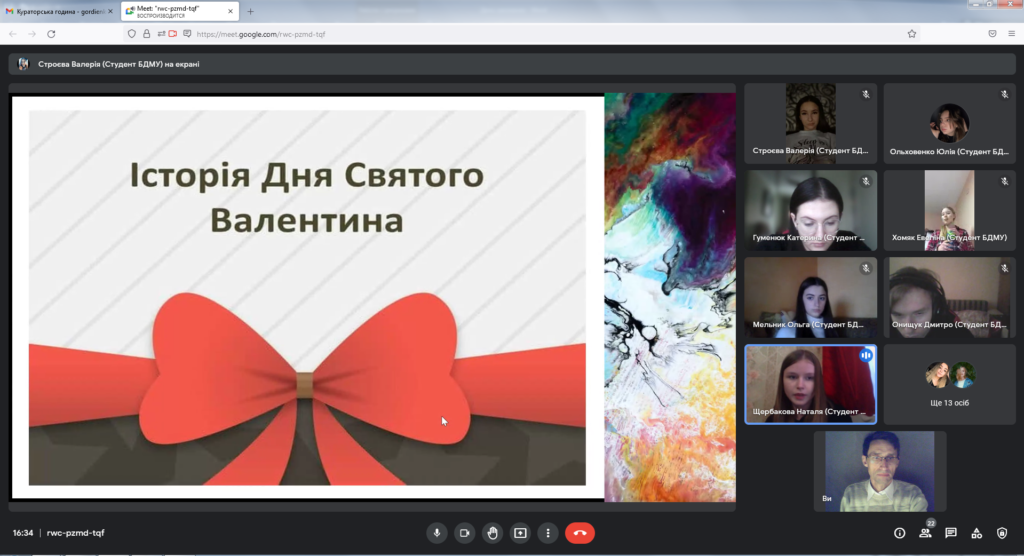The width and height of the screenshot is (1024, 556).
Task: Select the Щербакова Наталя video tile
Action: coord(810,384)
